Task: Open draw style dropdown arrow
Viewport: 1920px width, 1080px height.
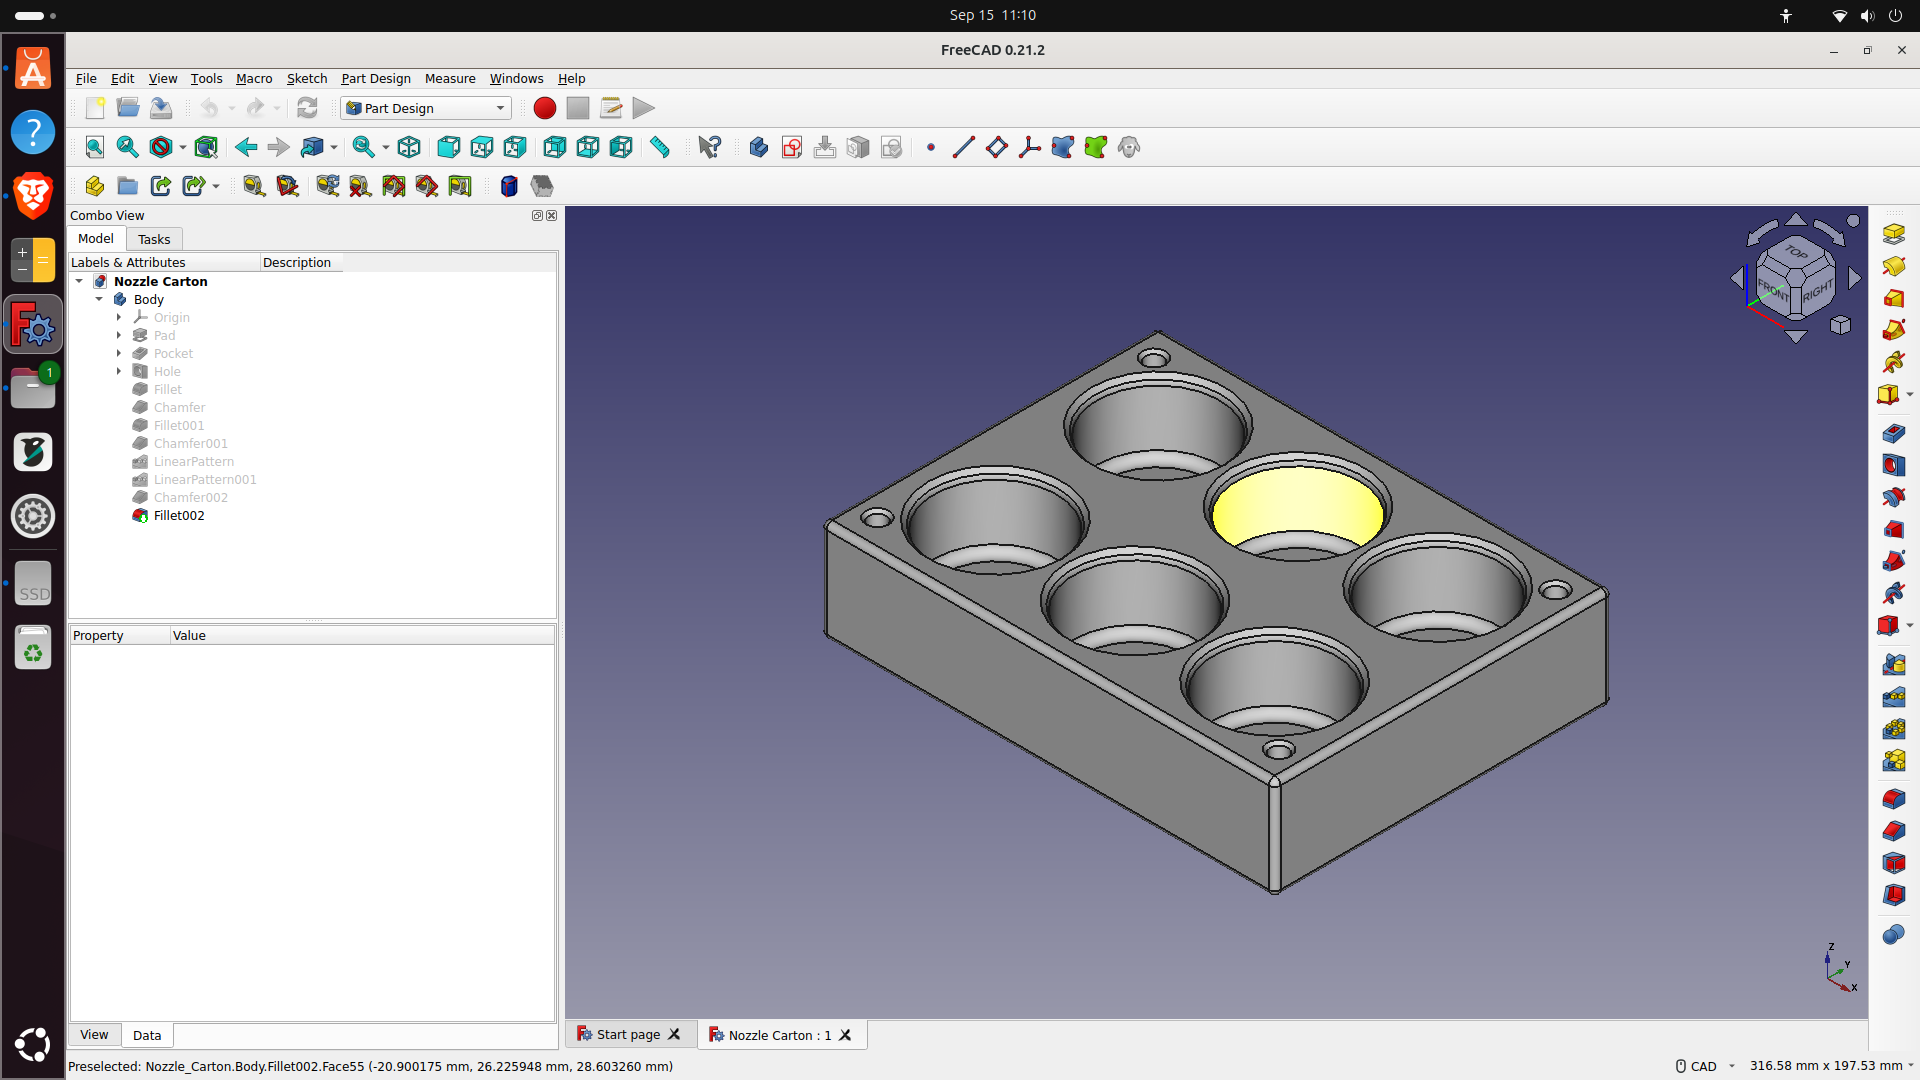Action: click(x=182, y=148)
